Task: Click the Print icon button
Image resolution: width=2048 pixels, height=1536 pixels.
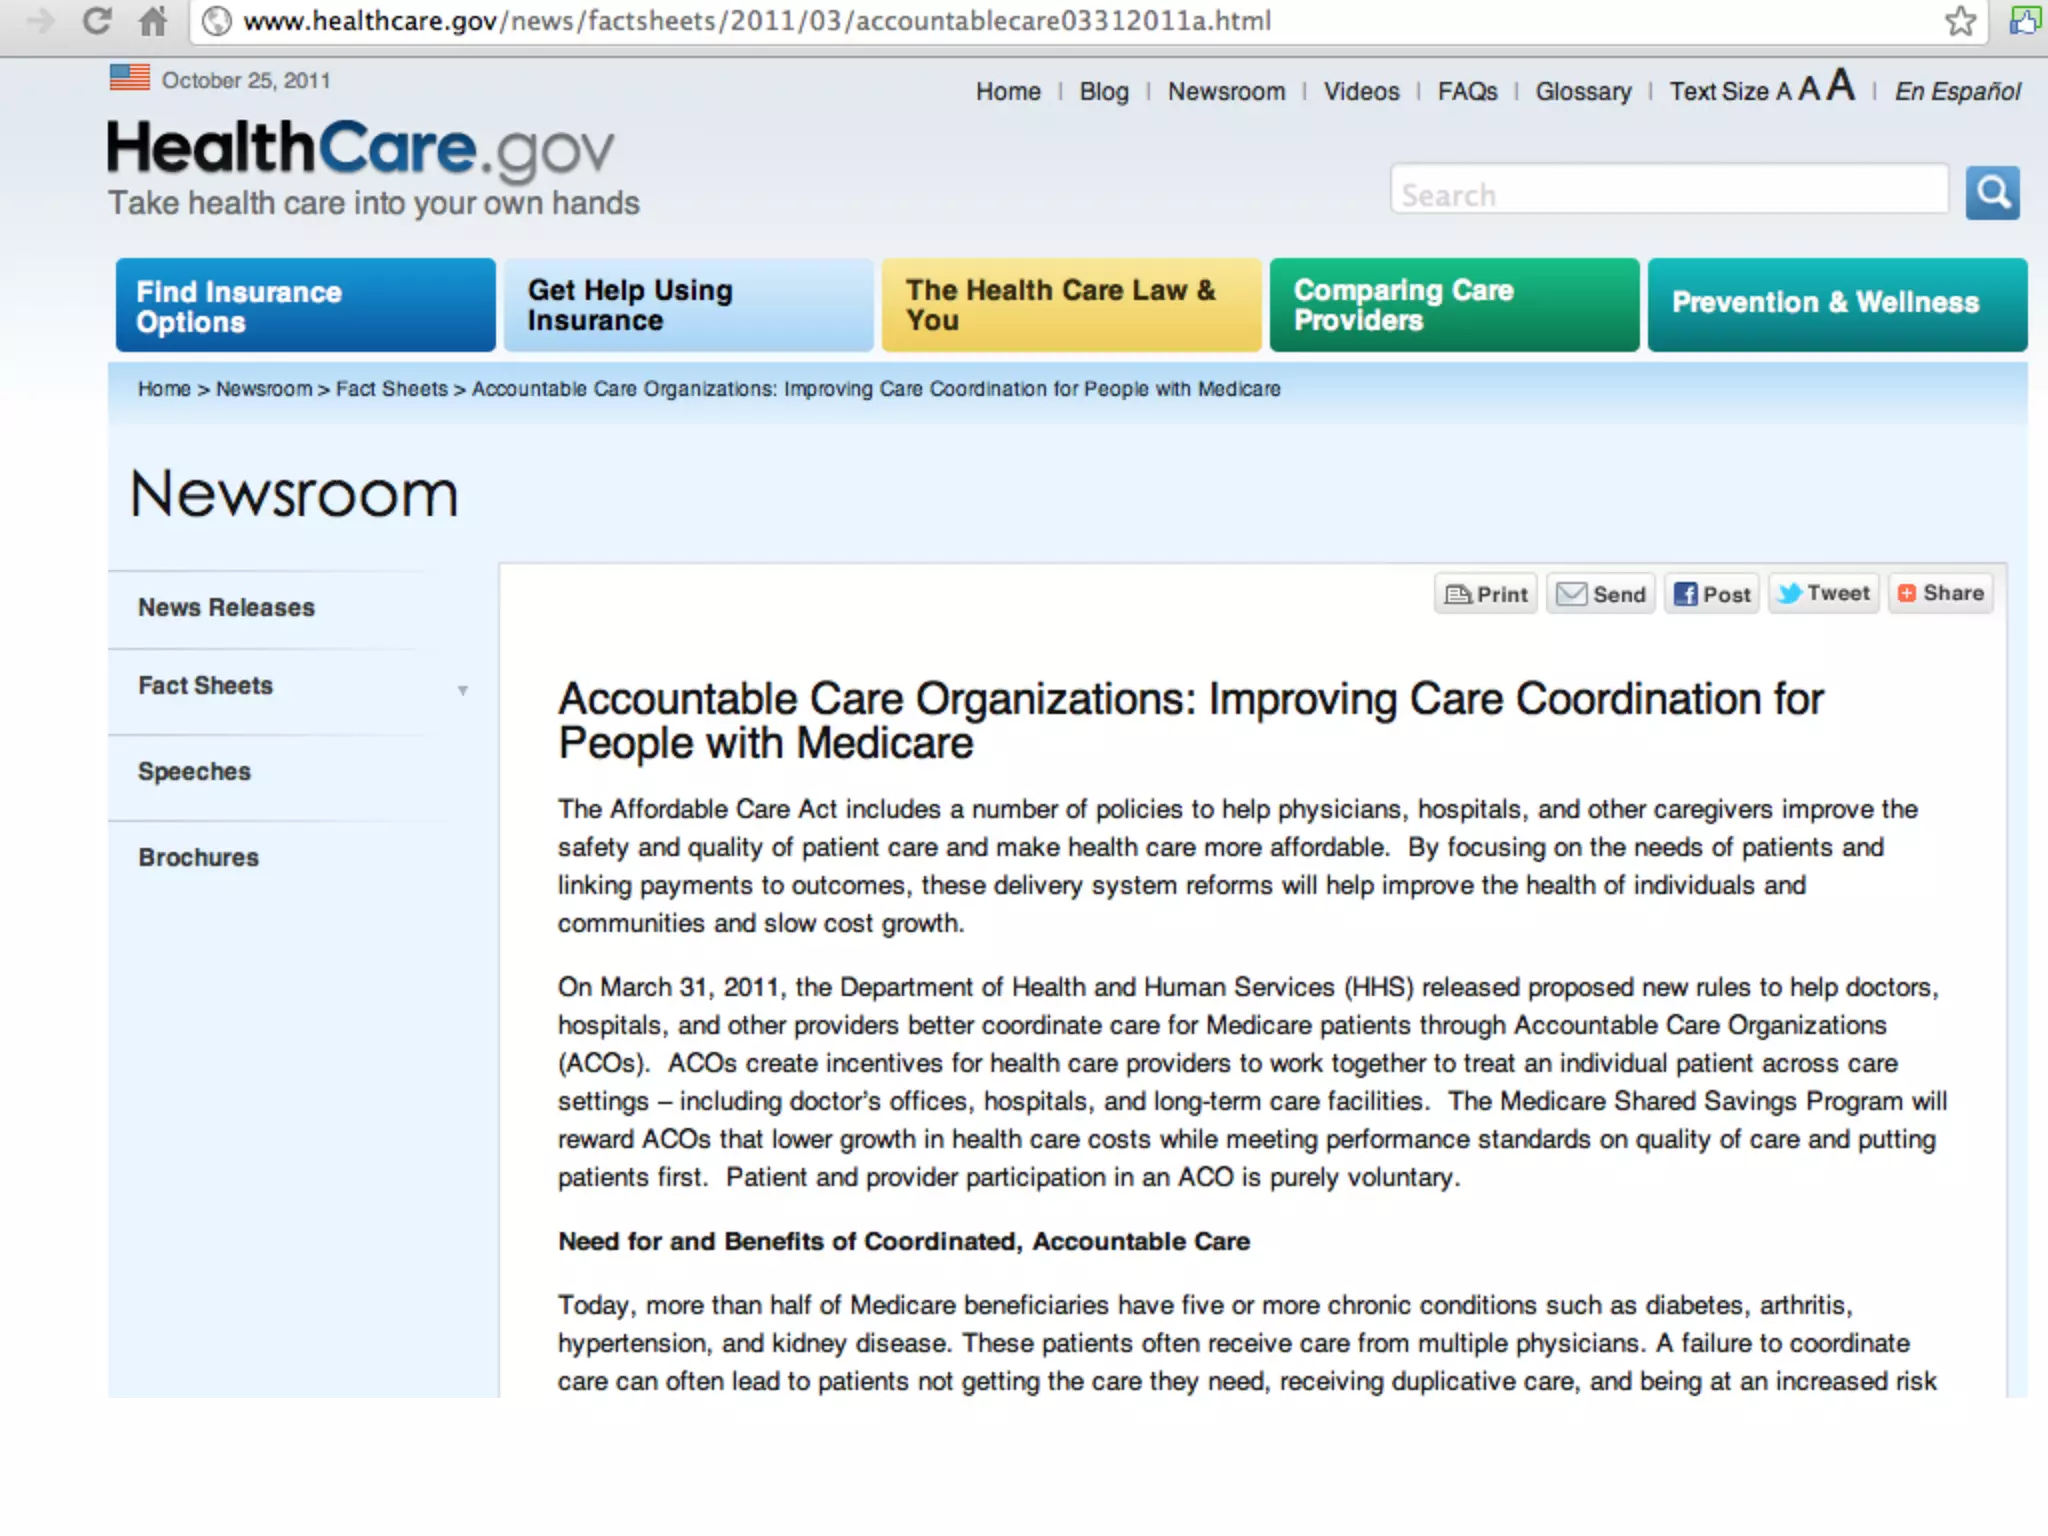Action: 1486,594
